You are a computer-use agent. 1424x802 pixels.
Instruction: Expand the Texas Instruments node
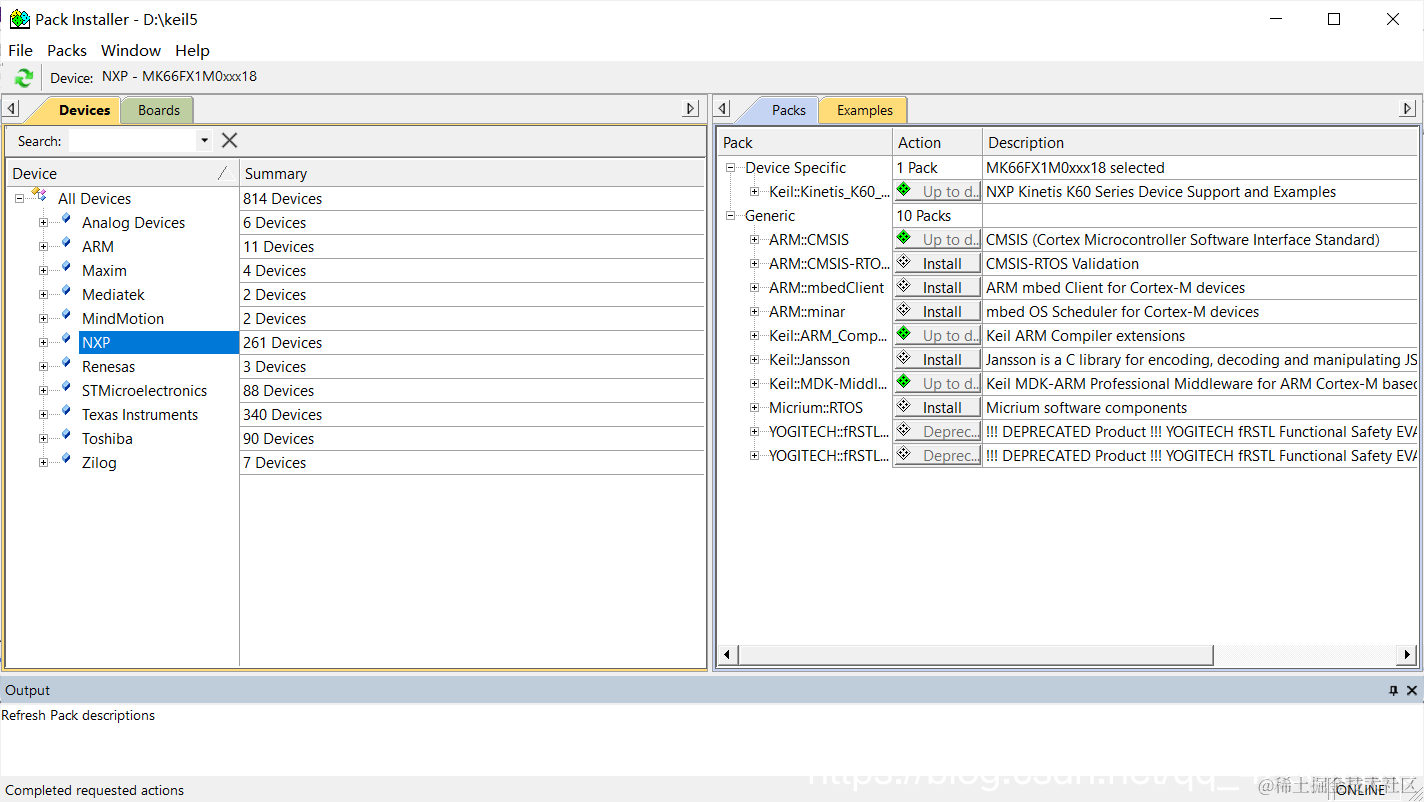43,415
